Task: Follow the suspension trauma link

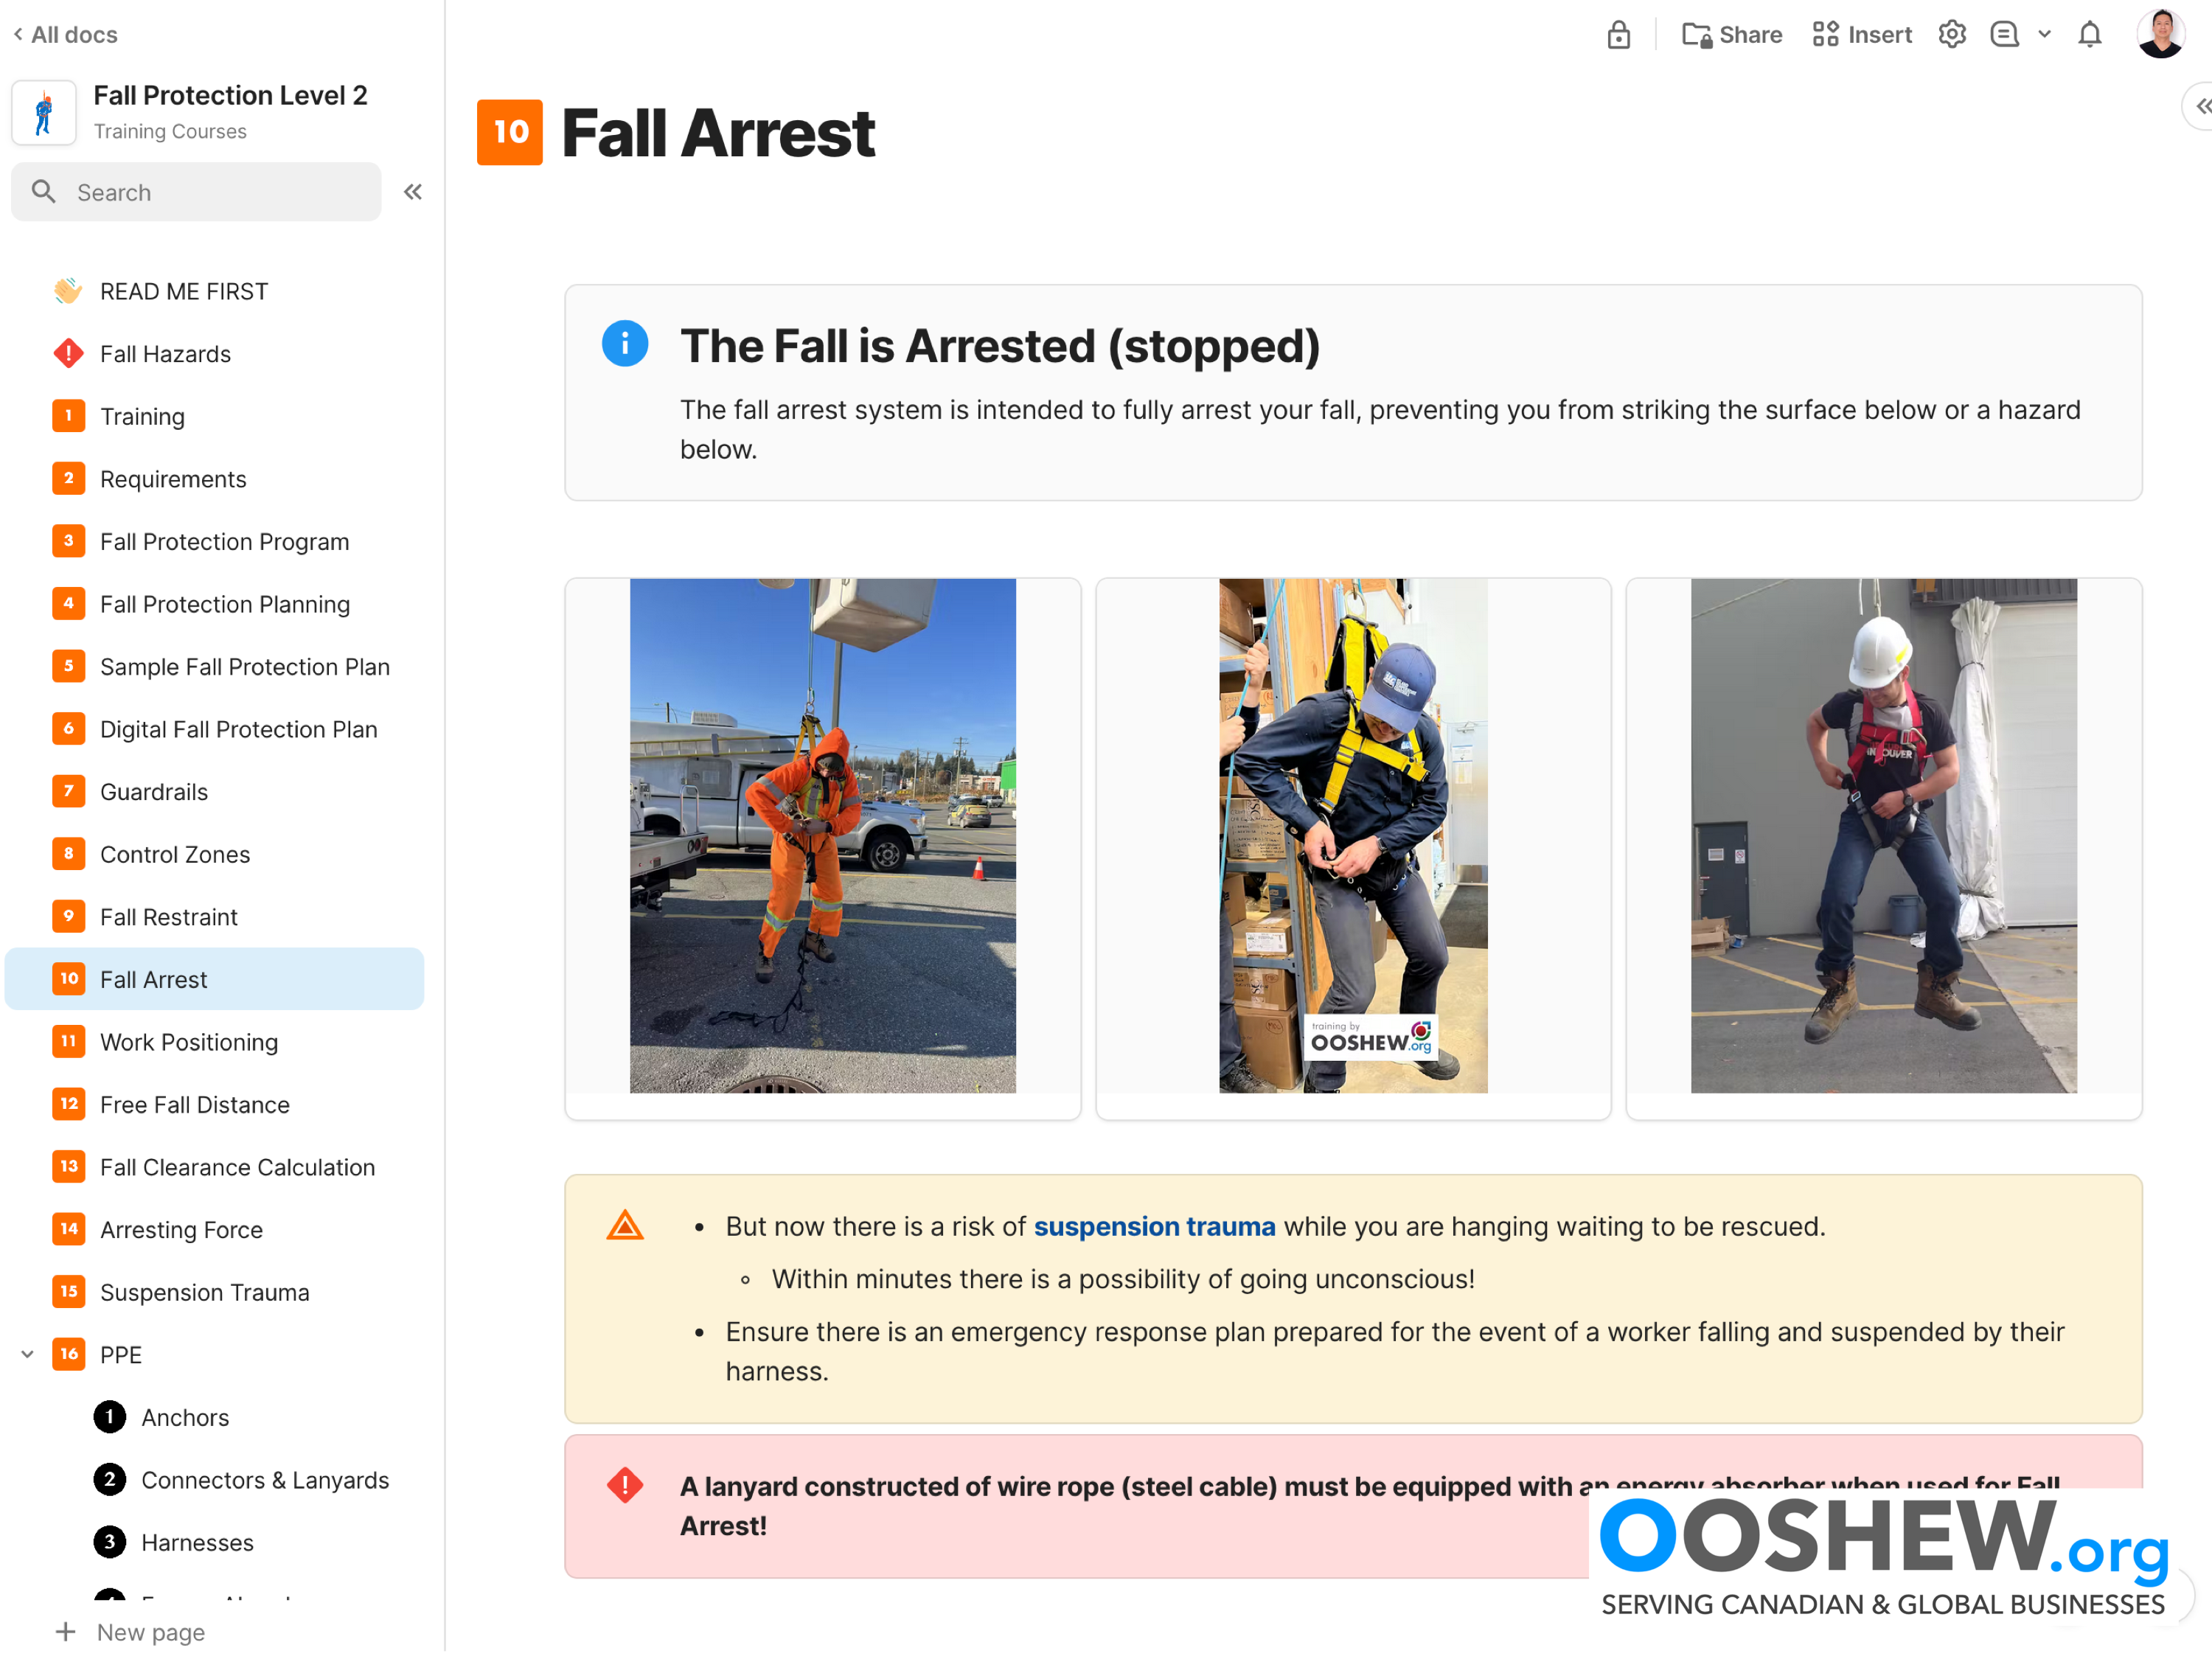Action: [x=1154, y=1226]
